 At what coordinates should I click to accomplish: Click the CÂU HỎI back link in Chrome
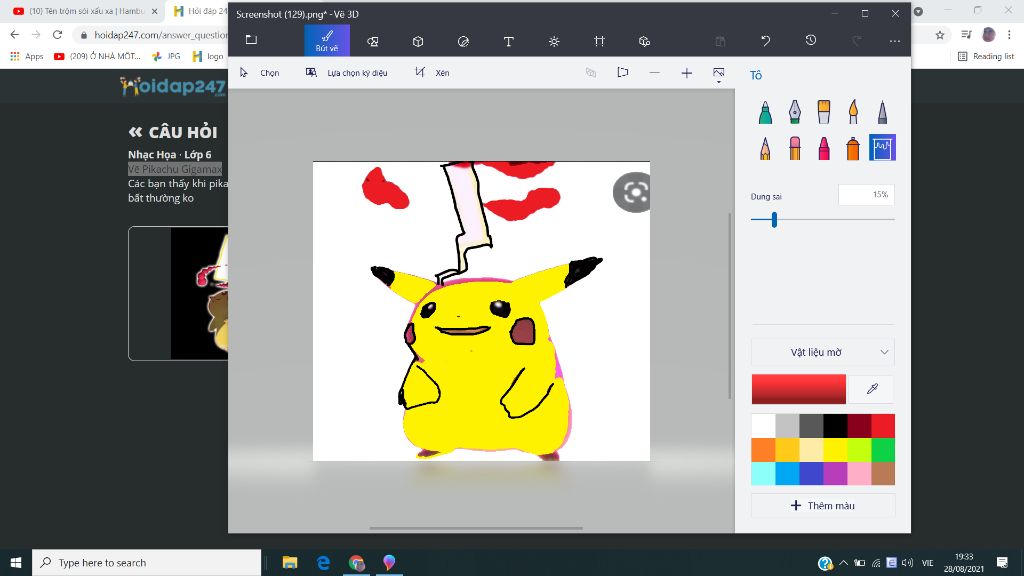point(172,132)
